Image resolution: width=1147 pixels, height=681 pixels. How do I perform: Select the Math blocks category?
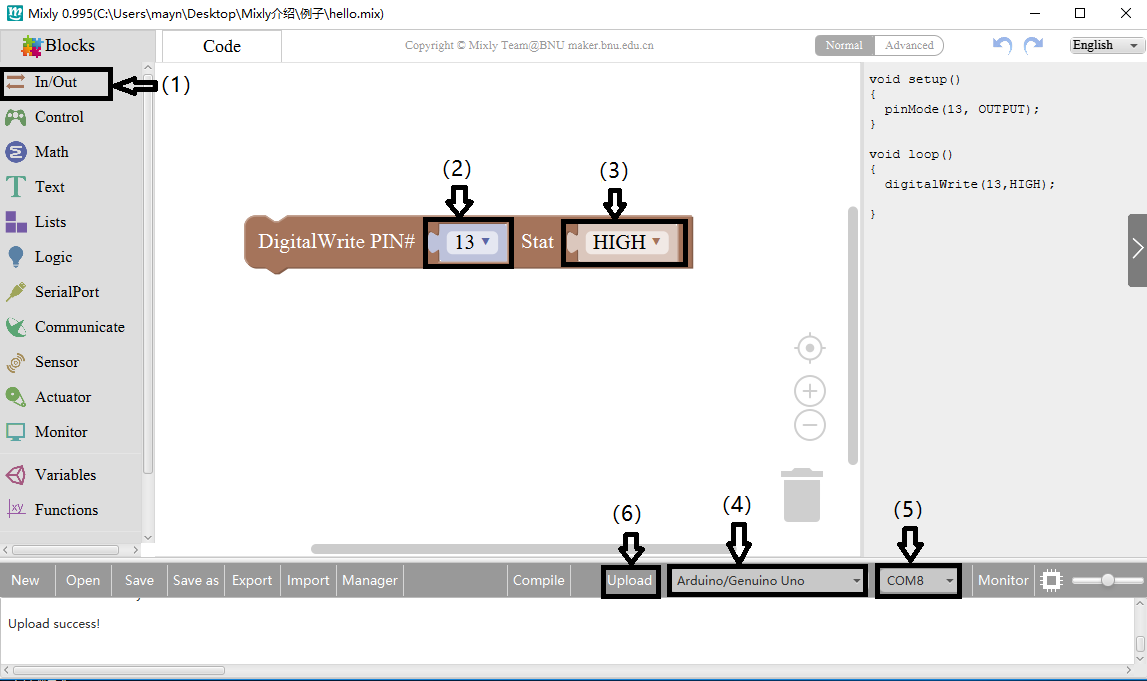coord(52,151)
